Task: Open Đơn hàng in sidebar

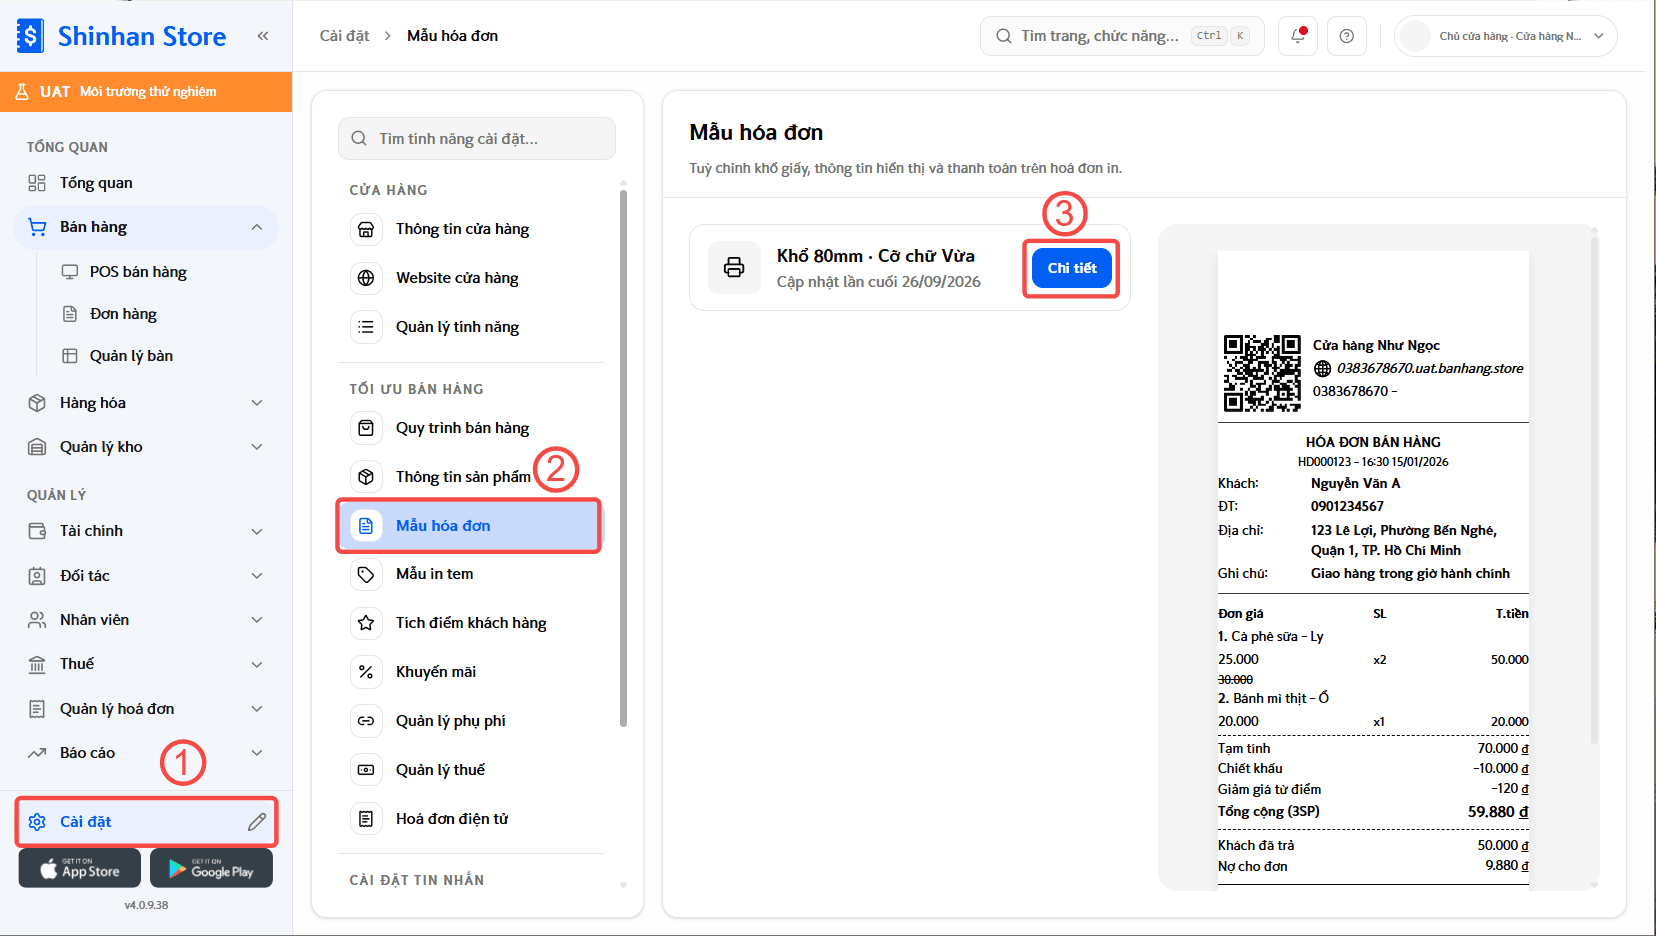Action: tap(123, 314)
